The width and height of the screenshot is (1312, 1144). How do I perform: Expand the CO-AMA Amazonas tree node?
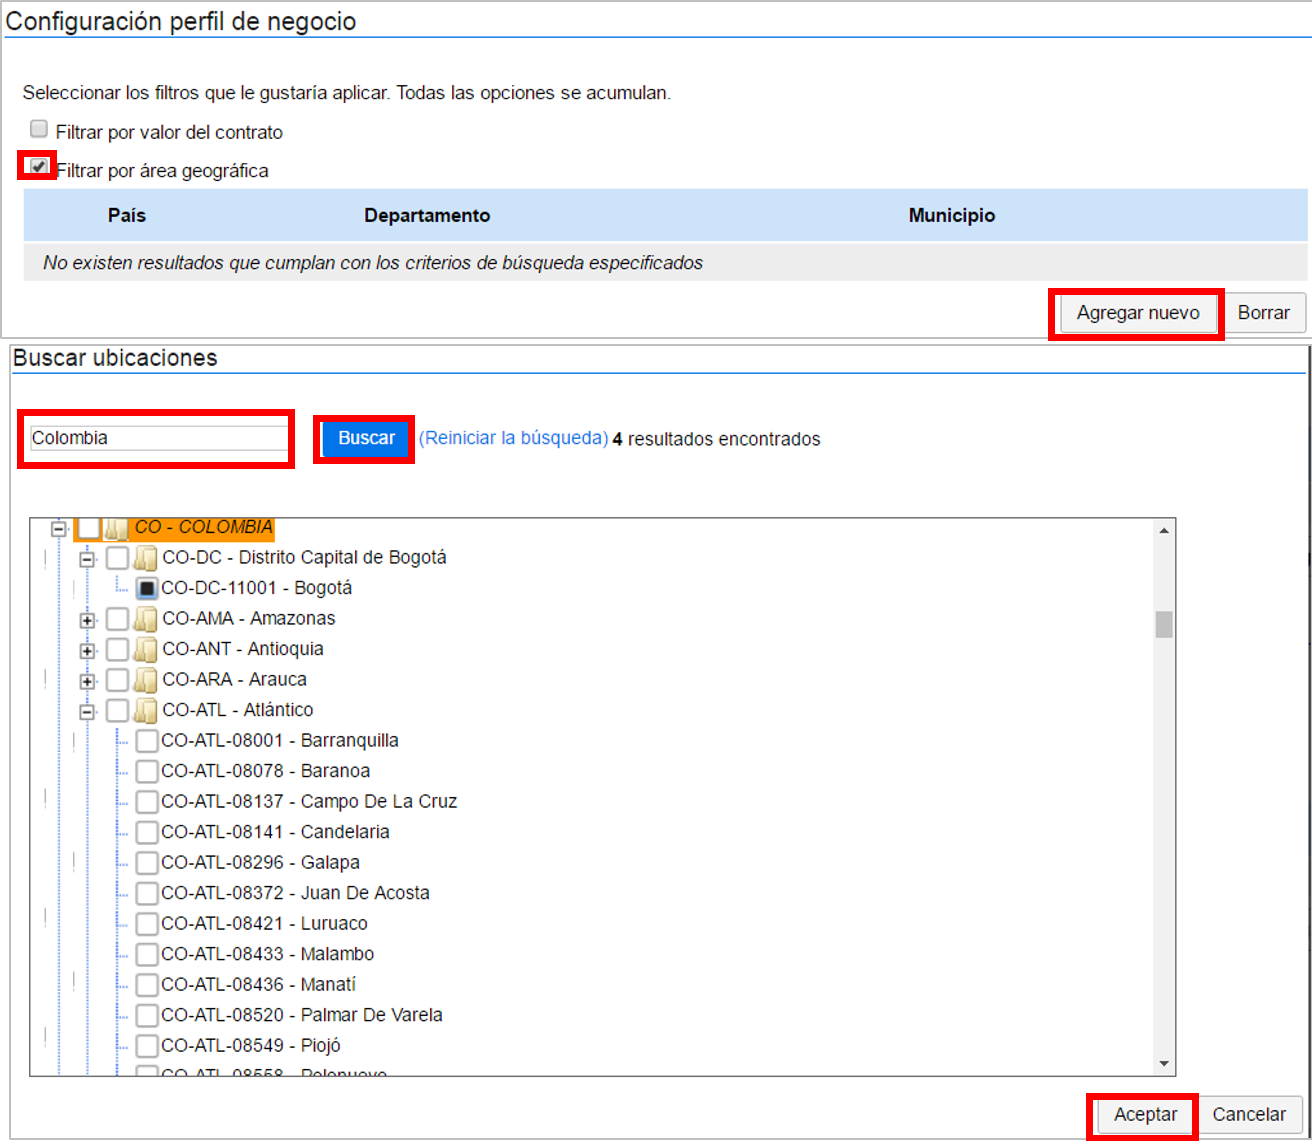tap(88, 620)
